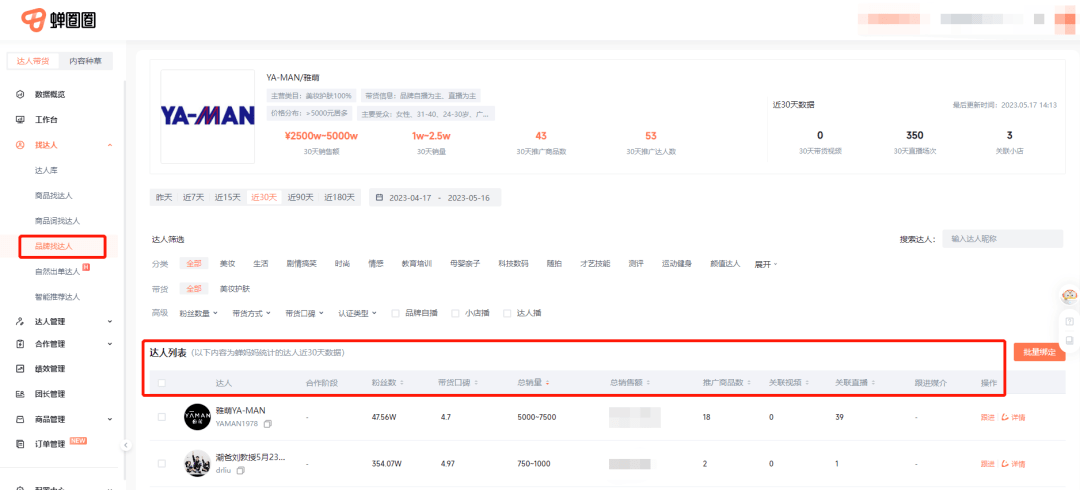Viewport: 1080px width, 490px height.
Task: Open 自然出单达人 in the sidebar
Action: pyautogui.click(x=58, y=272)
